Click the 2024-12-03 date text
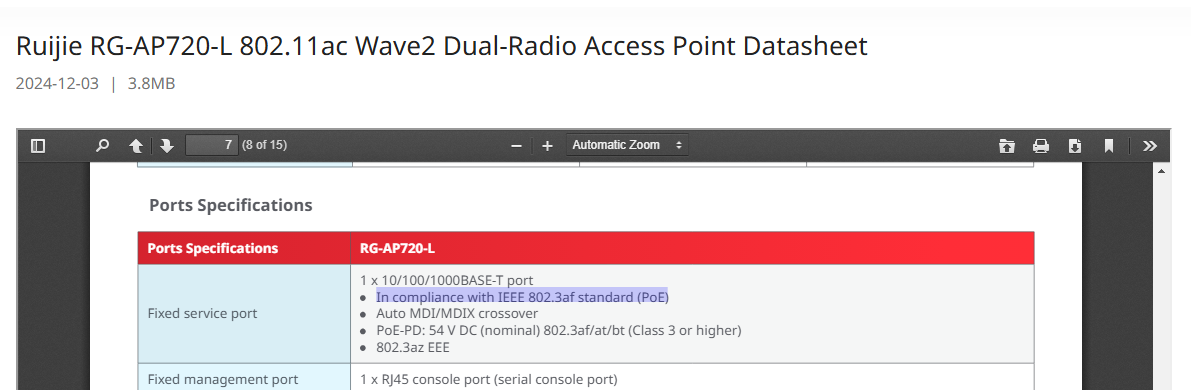This screenshot has height=390, width=1191. coord(57,84)
